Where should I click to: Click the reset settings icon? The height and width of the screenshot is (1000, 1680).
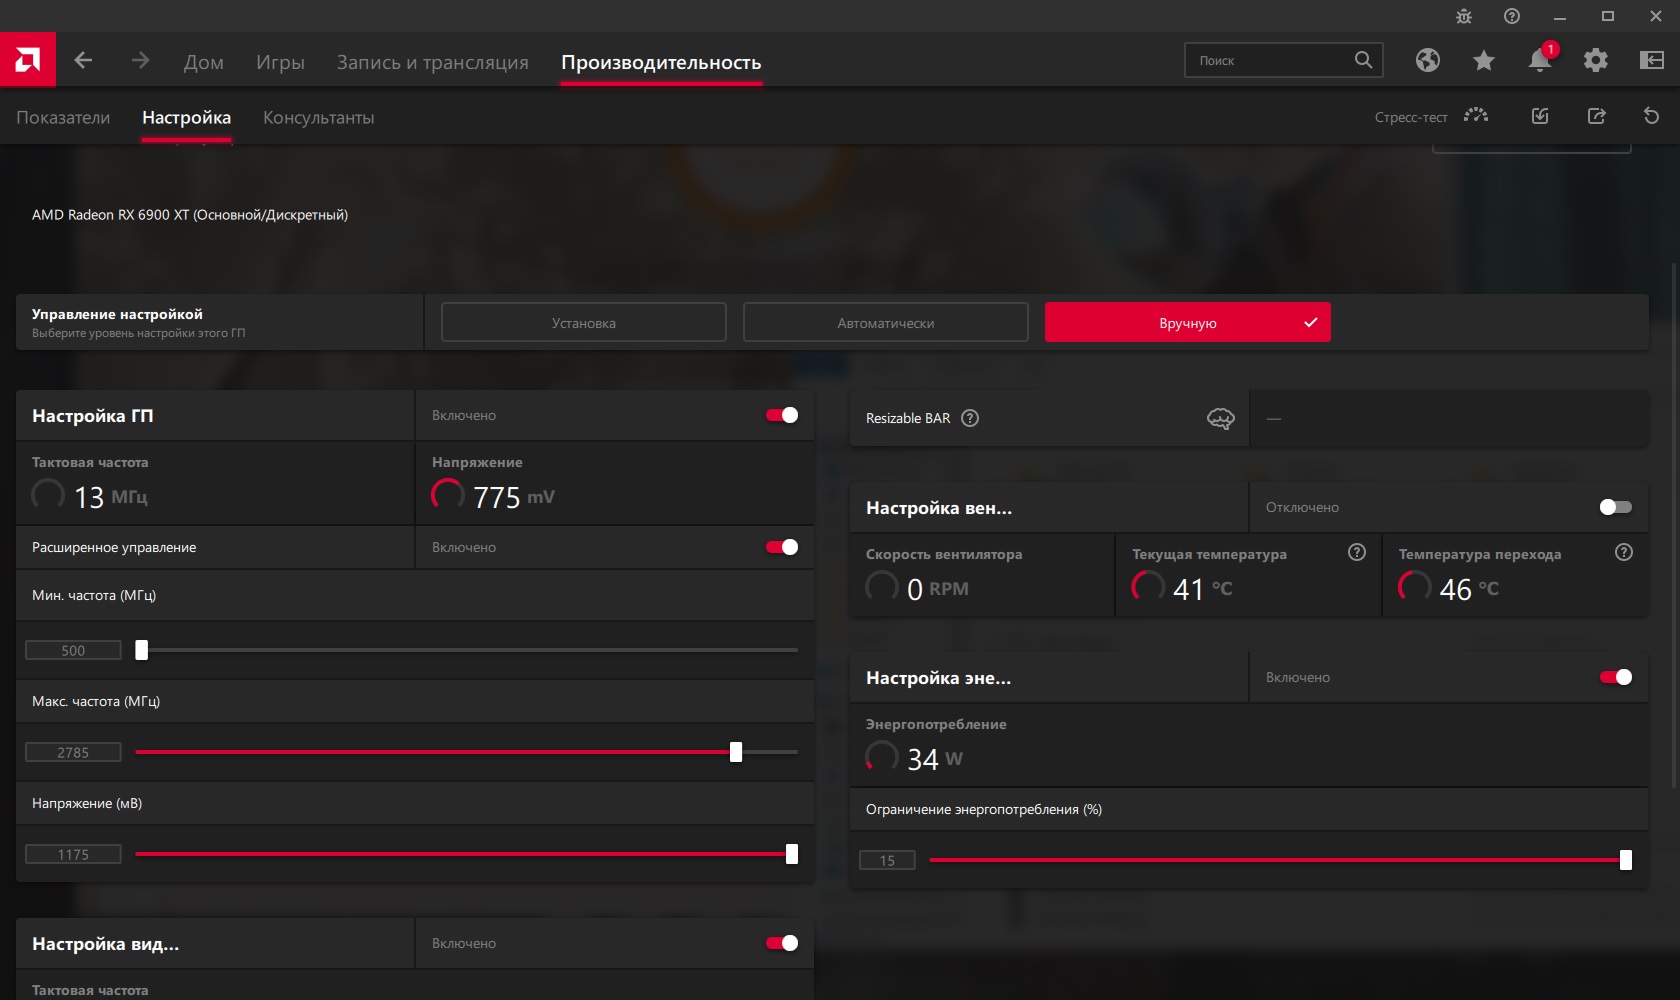pyautogui.click(x=1652, y=116)
